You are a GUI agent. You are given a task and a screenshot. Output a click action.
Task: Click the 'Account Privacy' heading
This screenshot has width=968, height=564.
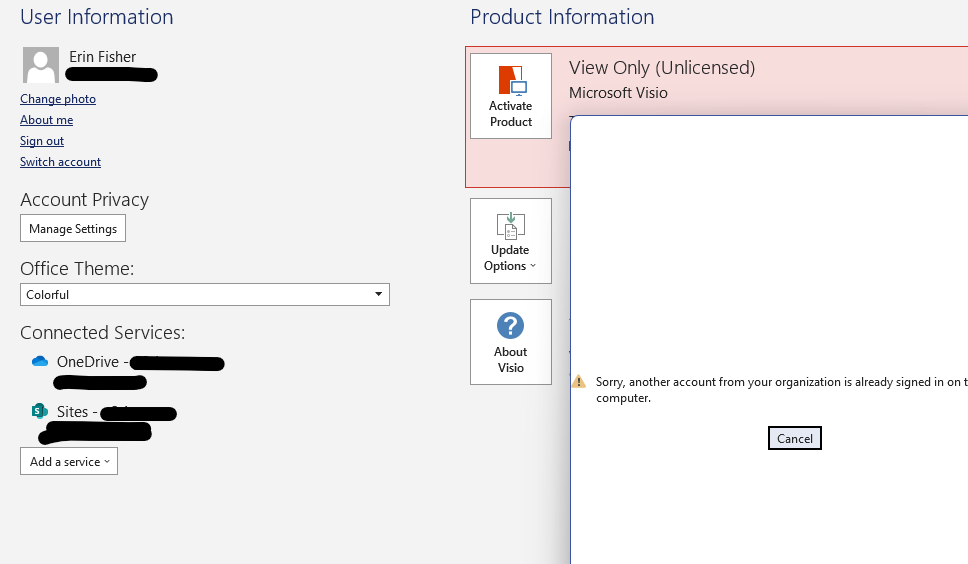[85, 200]
